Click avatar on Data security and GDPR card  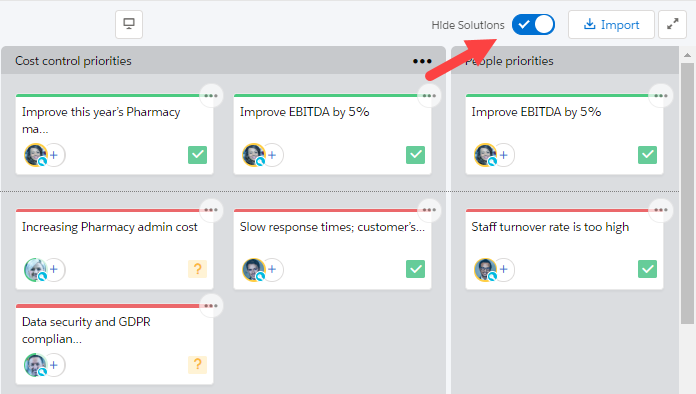[35, 365]
